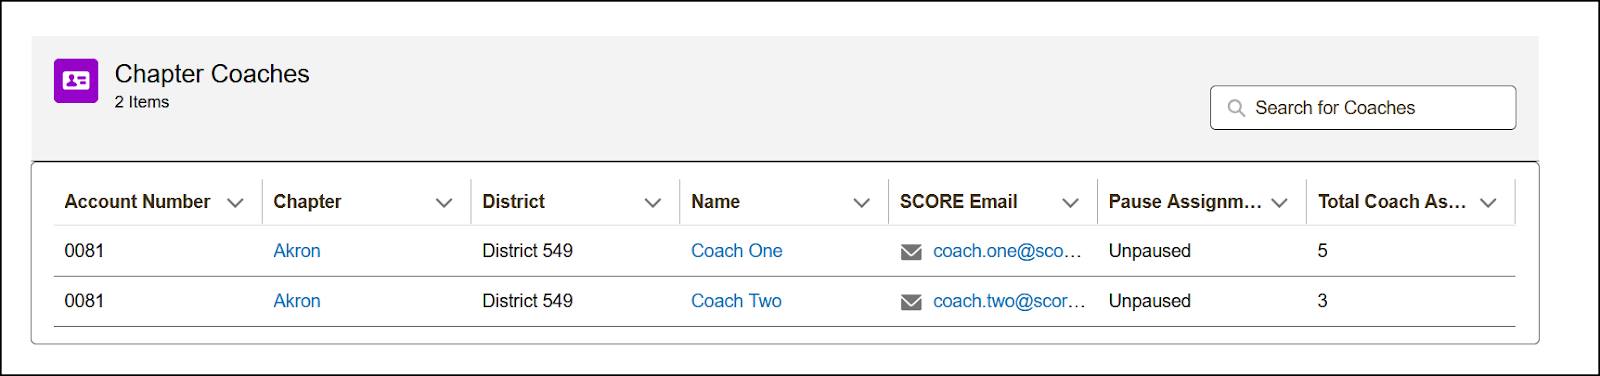
Task: Click the coach.one@sco... email link
Action: [1007, 251]
